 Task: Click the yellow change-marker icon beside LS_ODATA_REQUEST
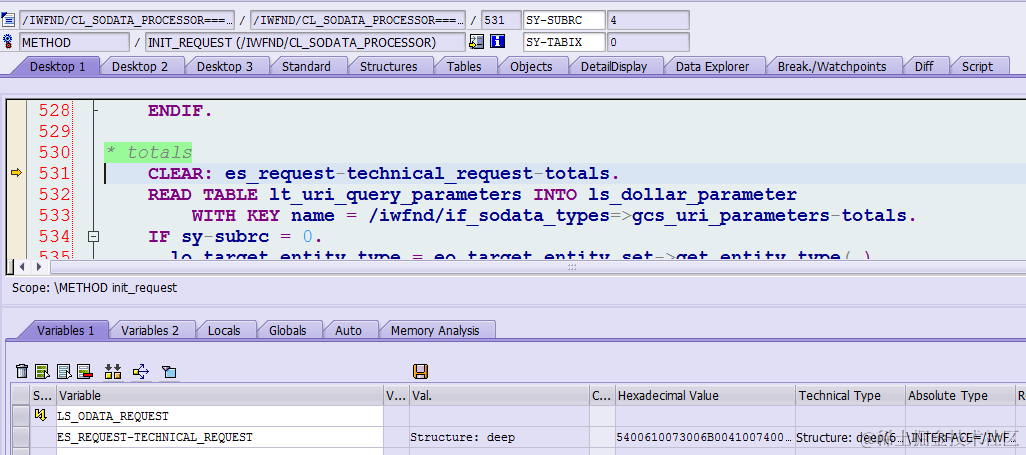pos(41,415)
